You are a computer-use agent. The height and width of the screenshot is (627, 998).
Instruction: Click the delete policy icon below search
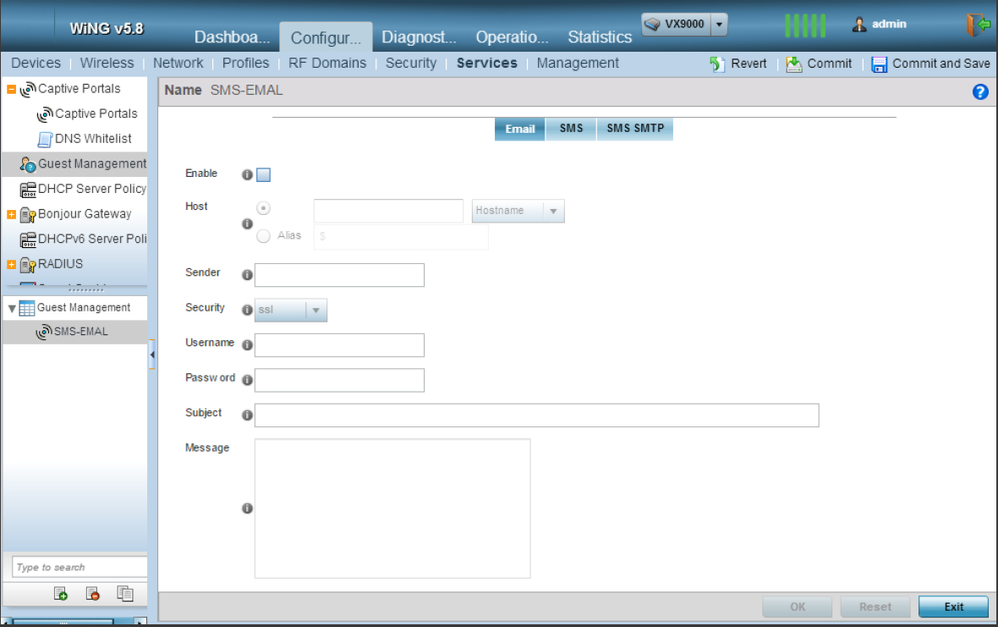point(93,594)
